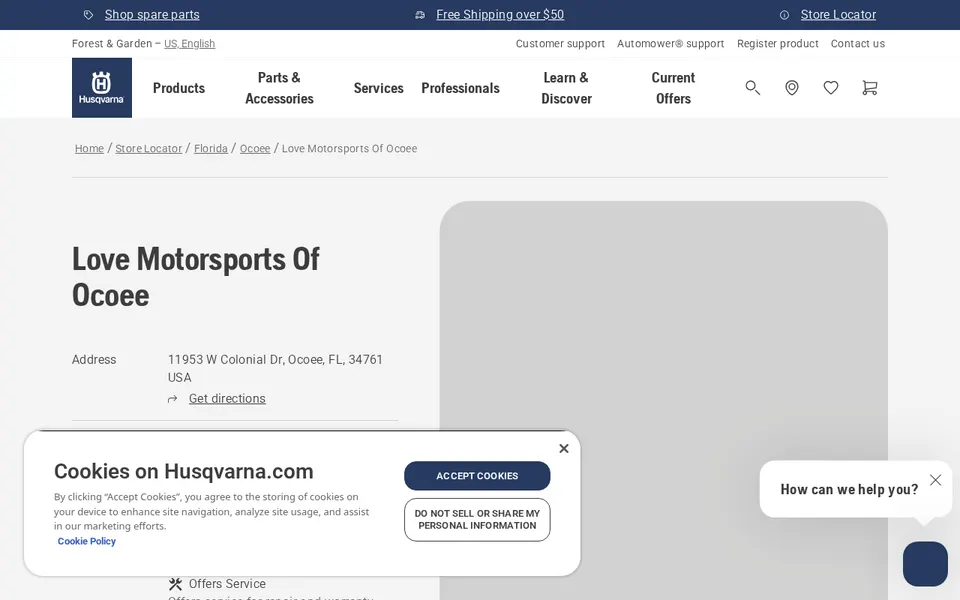Click Get directions link
The height and width of the screenshot is (600, 960).
[x=227, y=399]
